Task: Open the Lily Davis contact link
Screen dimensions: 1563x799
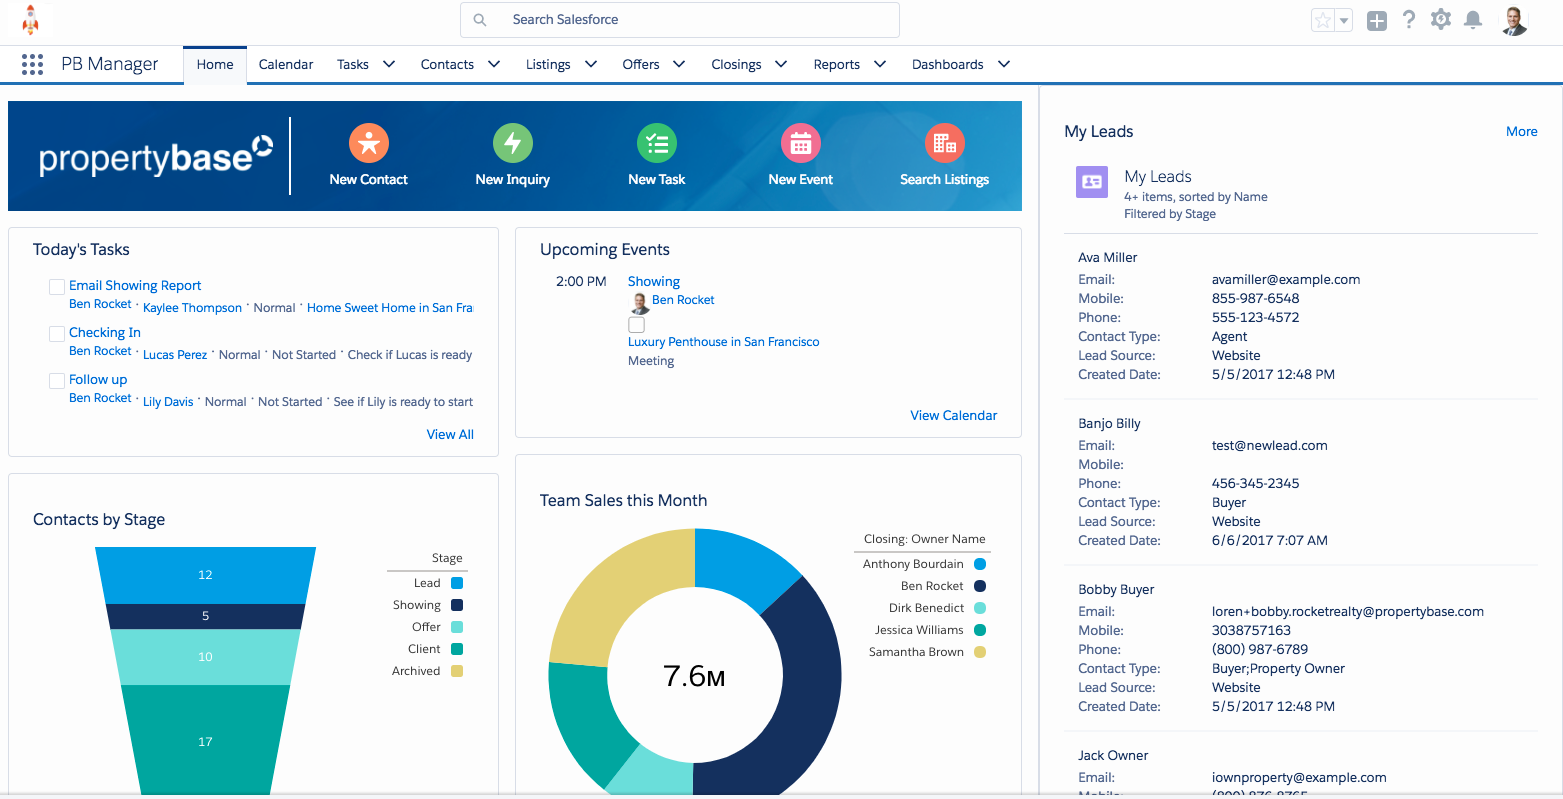Action: (168, 402)
